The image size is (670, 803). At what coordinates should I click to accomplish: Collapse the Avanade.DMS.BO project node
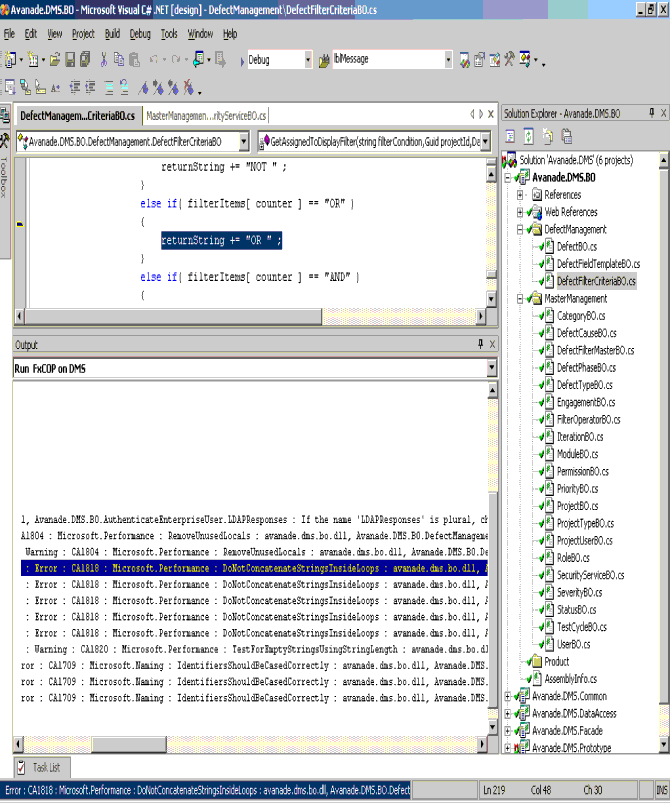coord(508,178)
